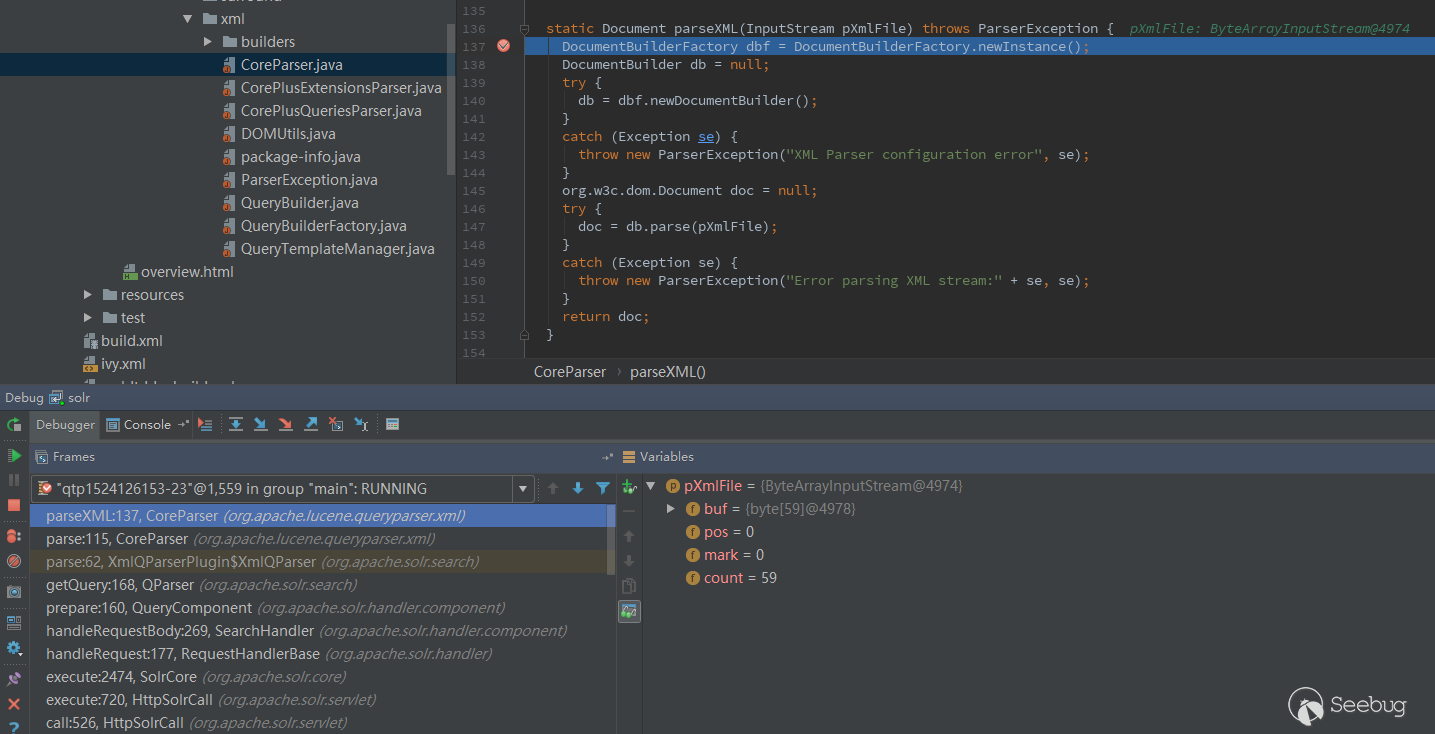Screen dimensions: 1435x734
Task: Select the Debugger tab
Action: coord(66,425)
